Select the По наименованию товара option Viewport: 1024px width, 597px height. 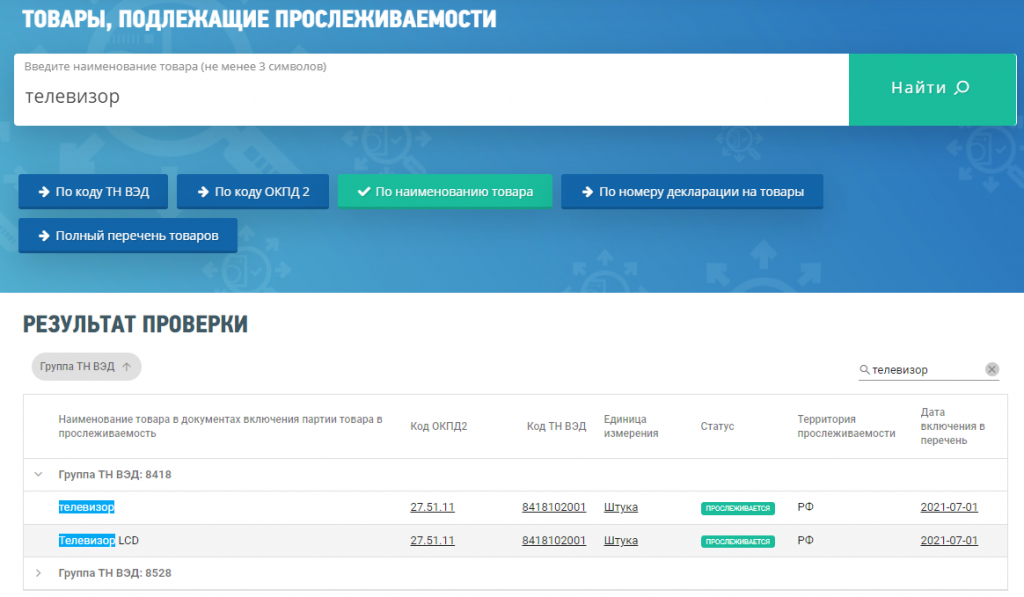coord(444,192)
